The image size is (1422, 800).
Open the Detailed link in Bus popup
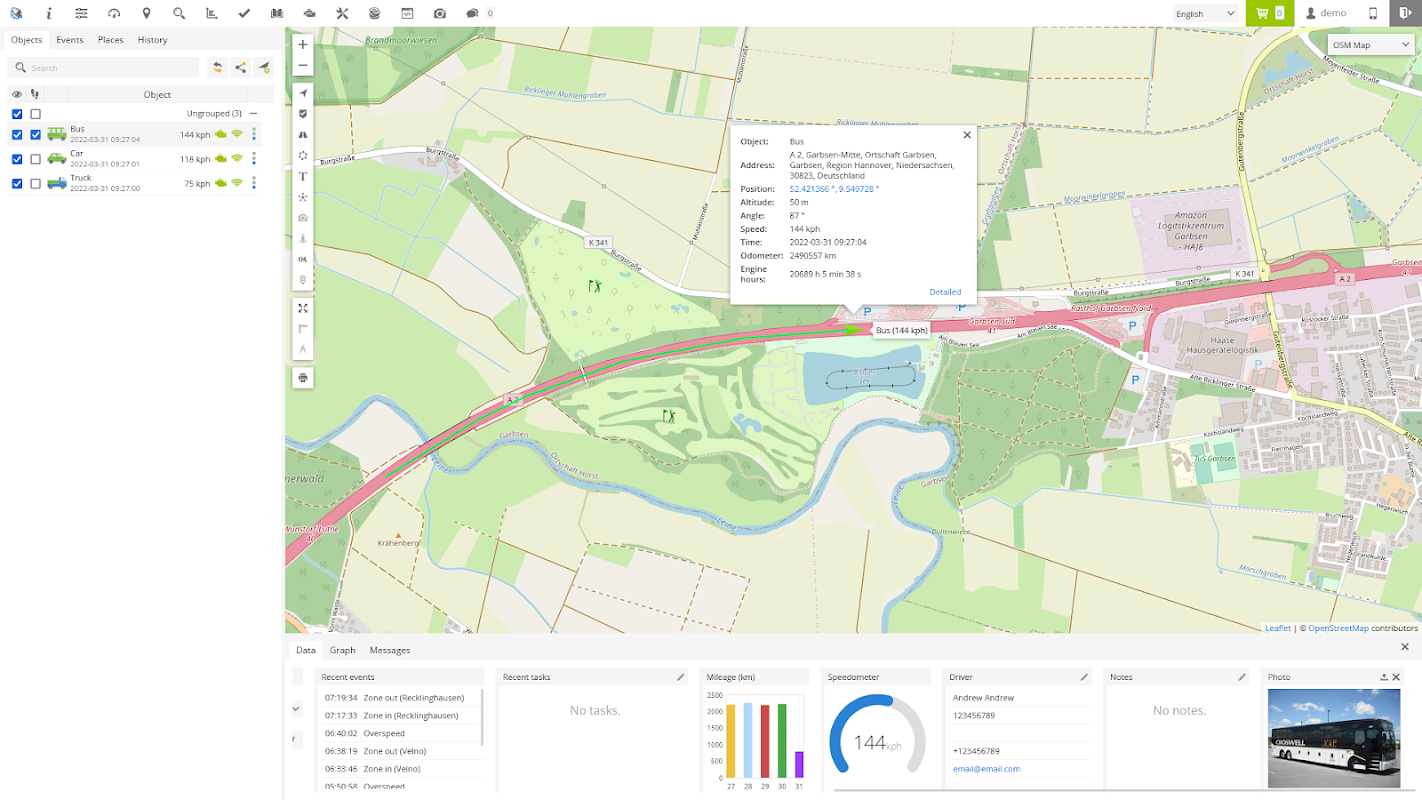[945, 292]
